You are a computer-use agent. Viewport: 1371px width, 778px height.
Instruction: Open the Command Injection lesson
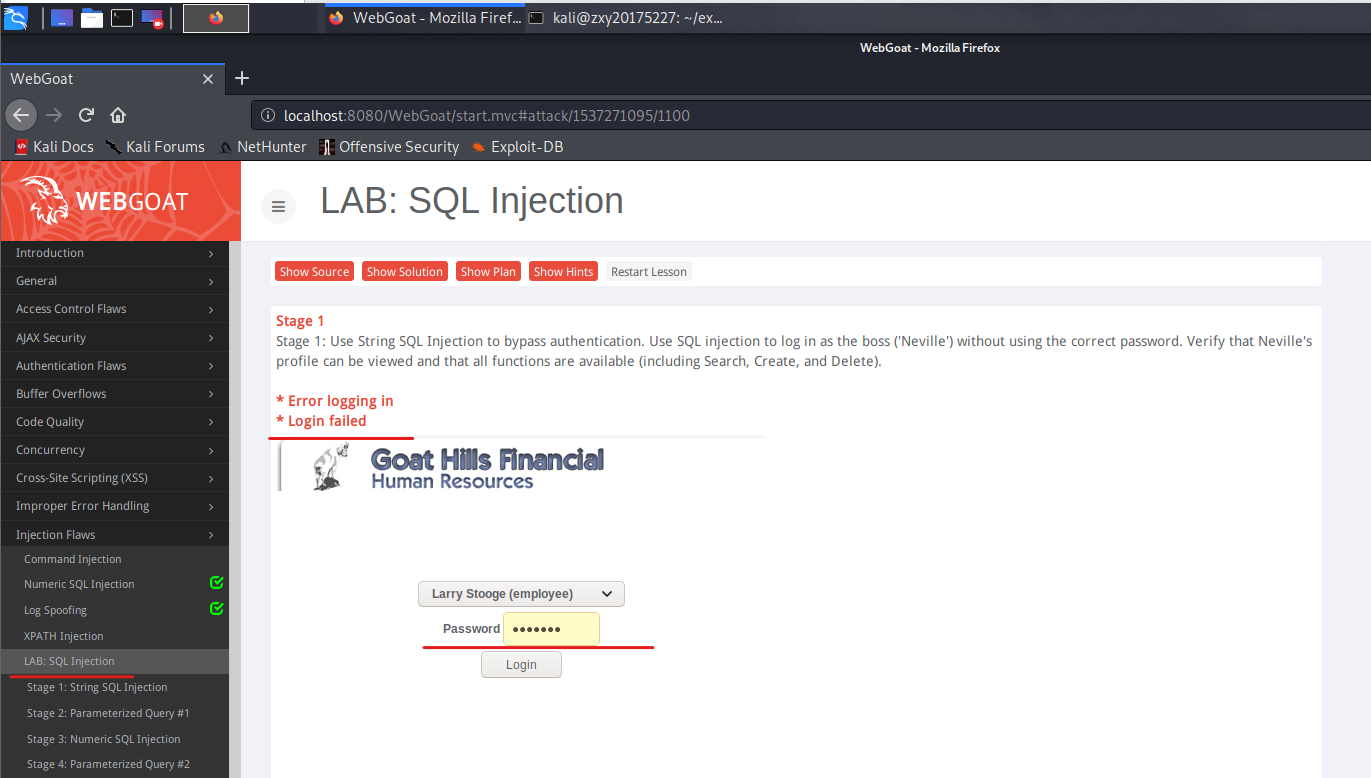73,559
